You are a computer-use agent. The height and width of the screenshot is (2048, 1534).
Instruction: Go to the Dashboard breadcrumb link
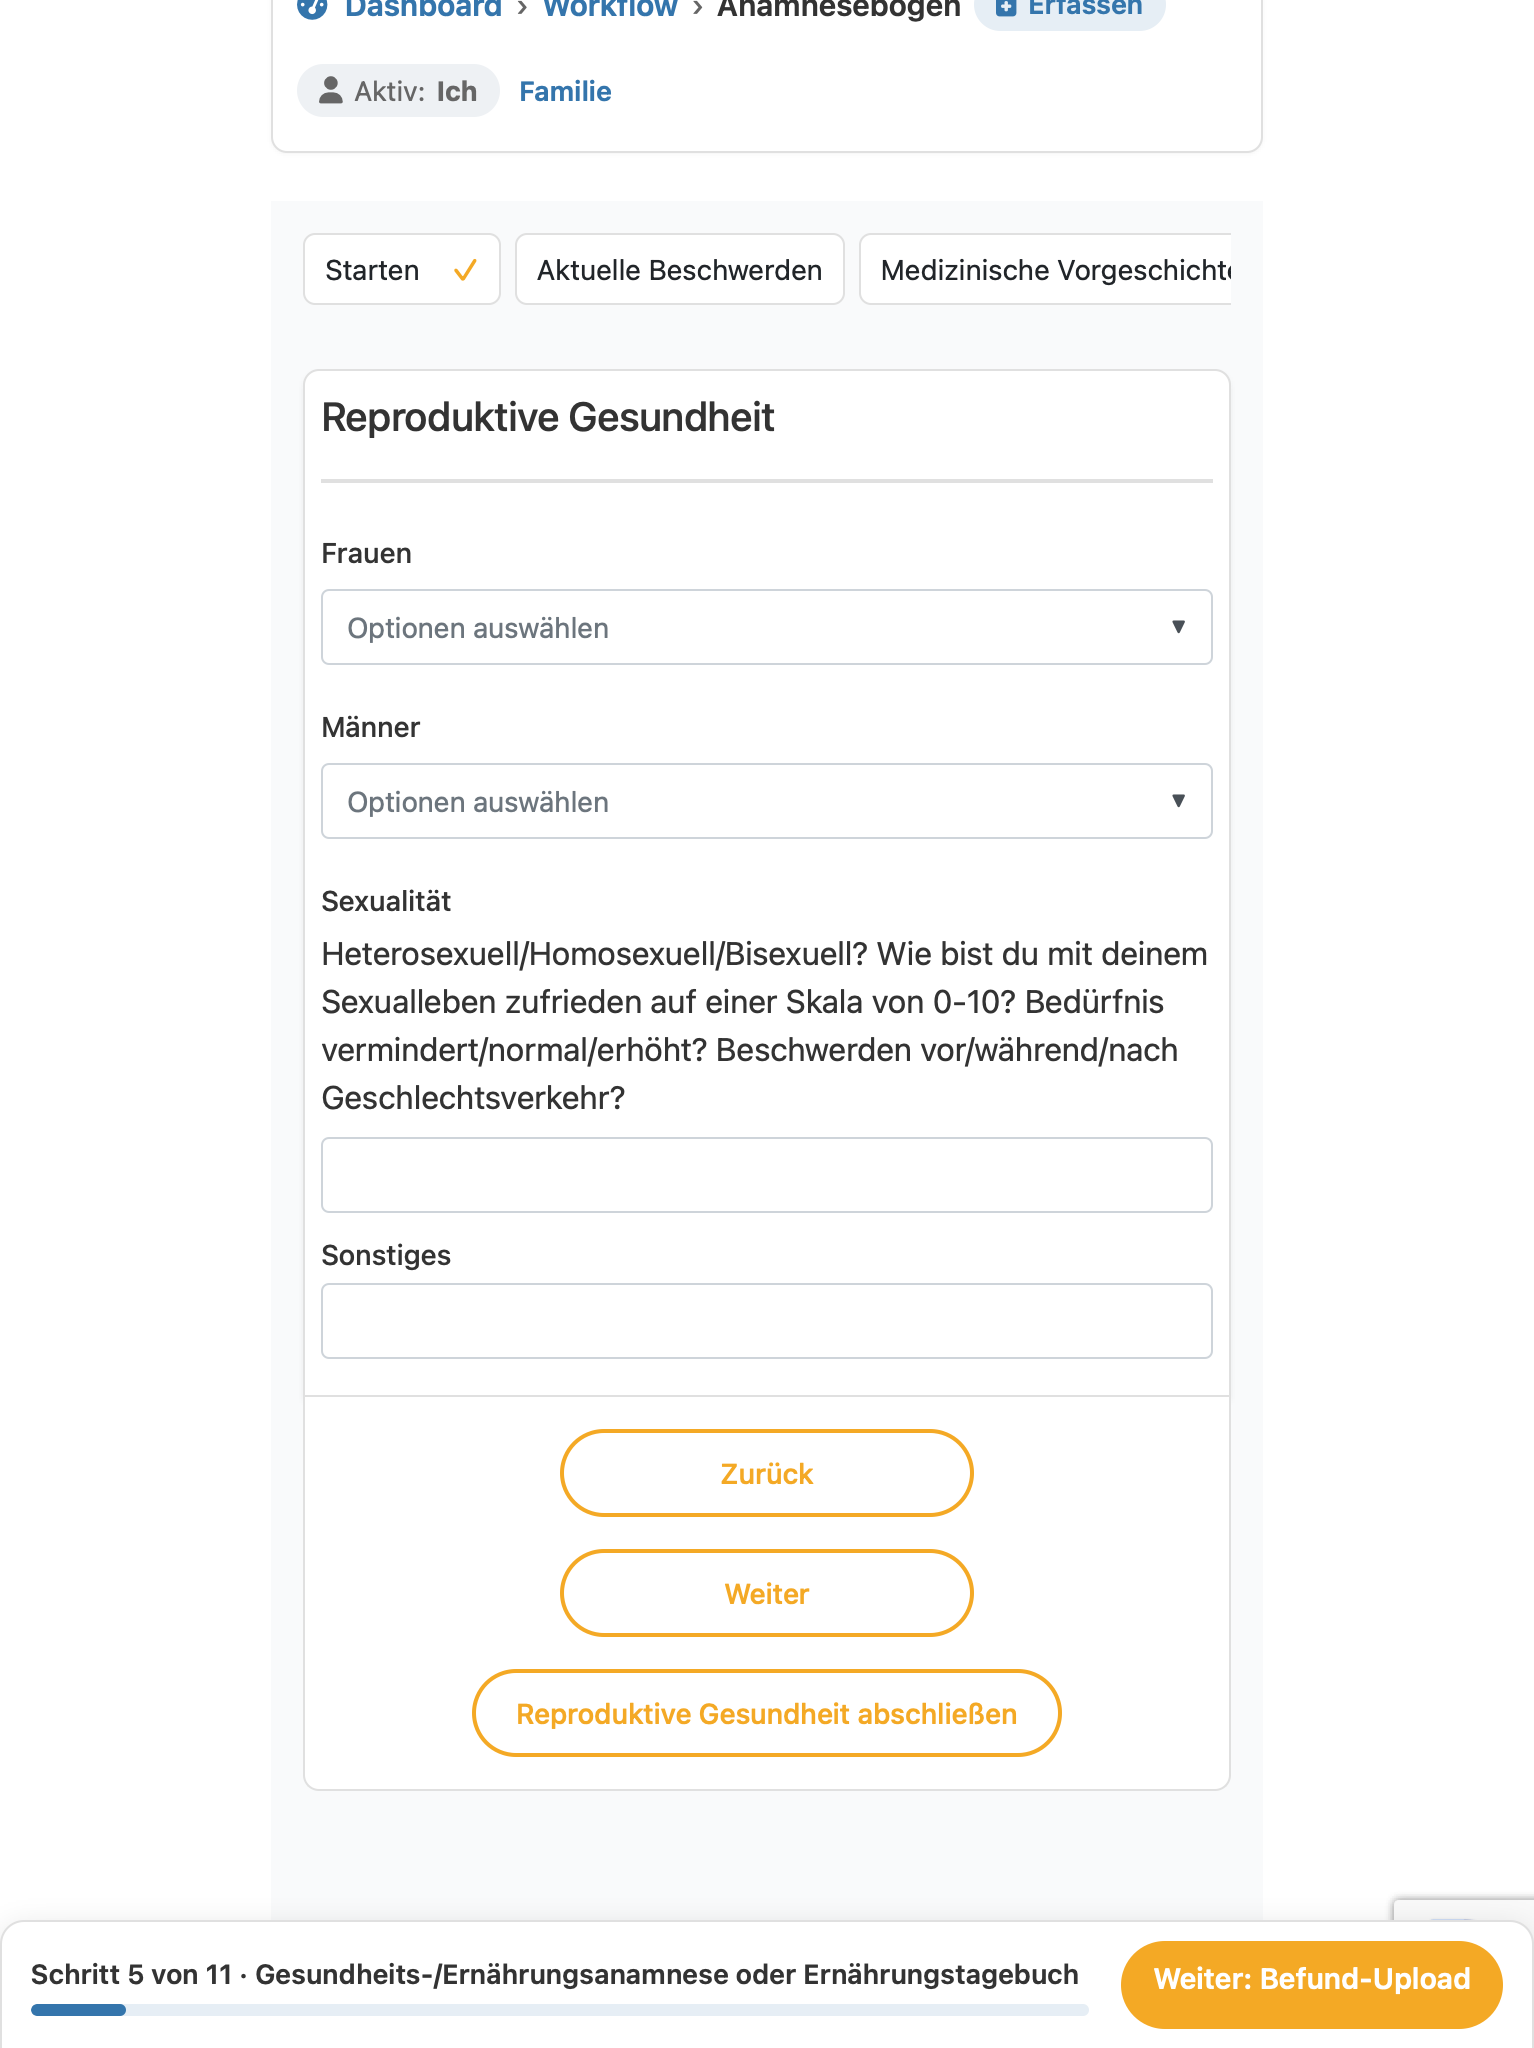click(x=423, y=8)
